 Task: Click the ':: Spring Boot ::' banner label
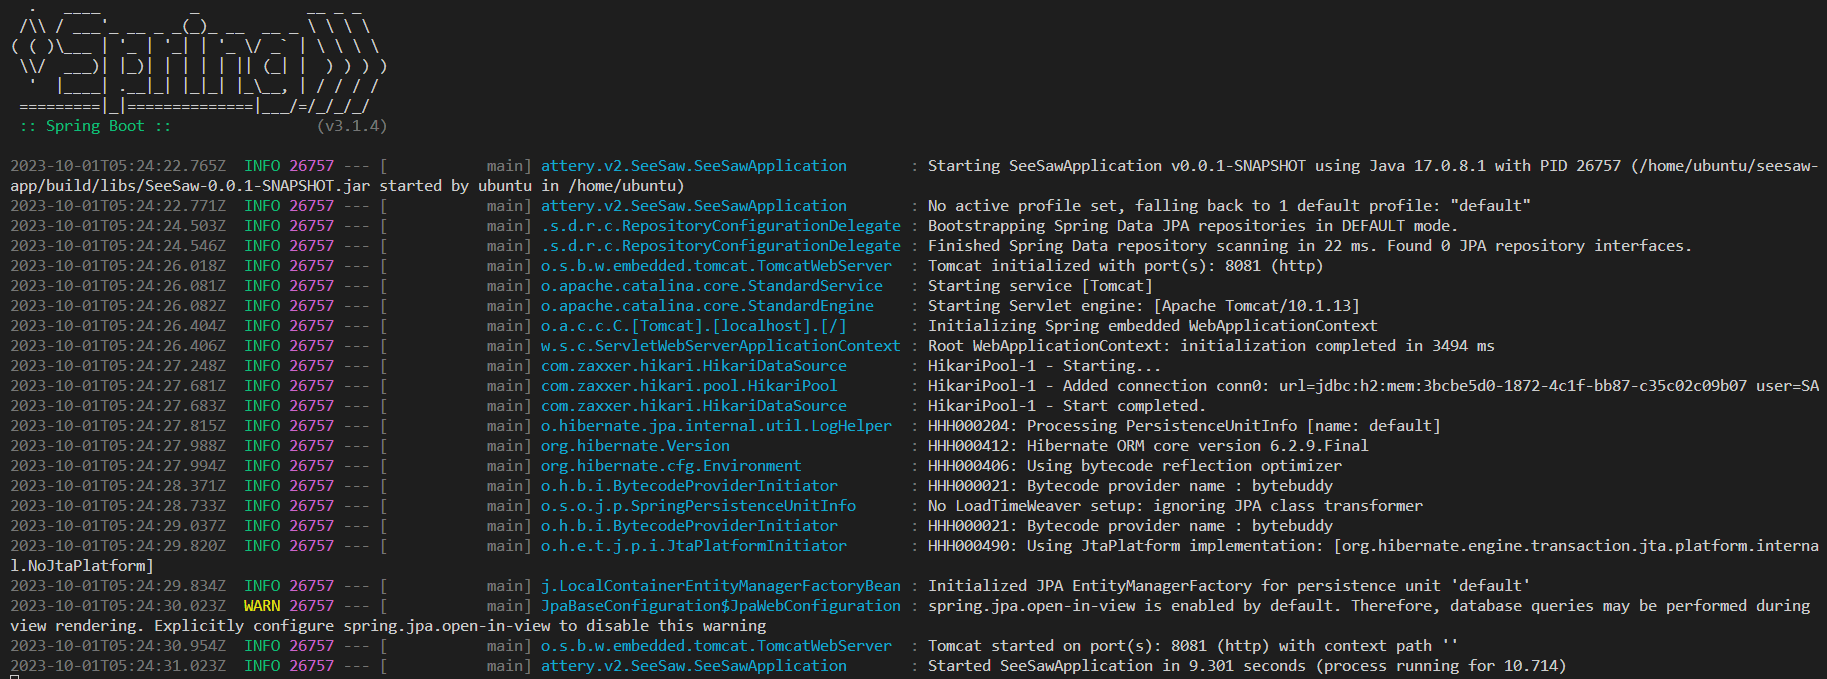click(x=95, y=126)
